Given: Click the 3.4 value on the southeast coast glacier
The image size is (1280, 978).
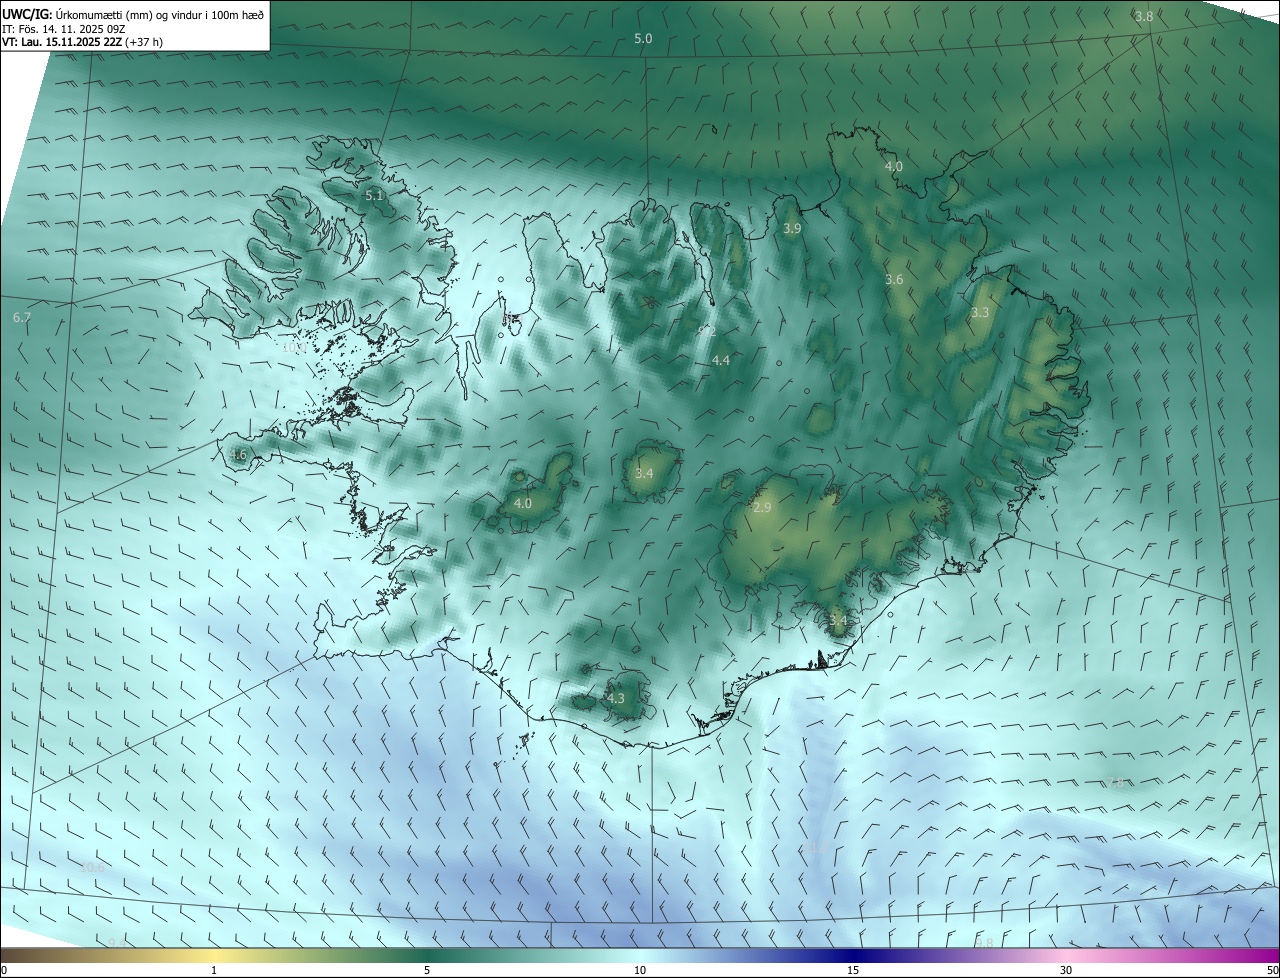Looking at the screenshot, I should point(838,621).
